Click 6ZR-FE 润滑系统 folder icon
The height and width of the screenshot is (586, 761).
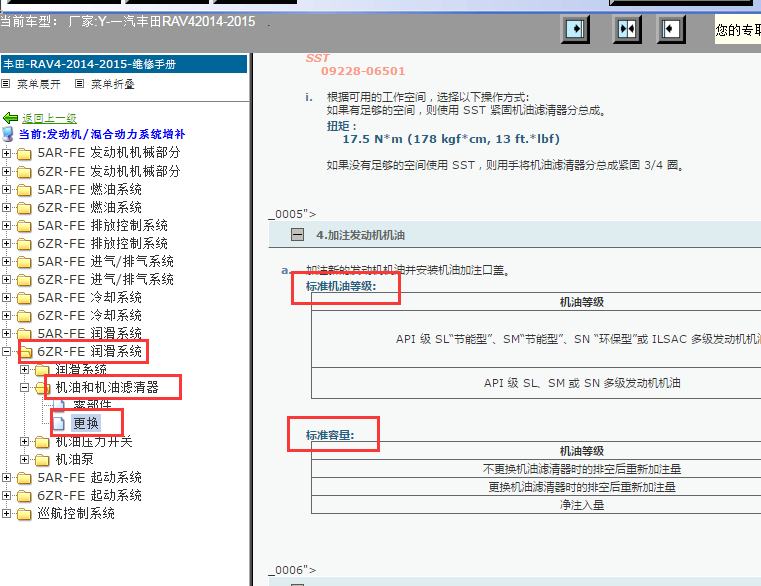[25, 352]
